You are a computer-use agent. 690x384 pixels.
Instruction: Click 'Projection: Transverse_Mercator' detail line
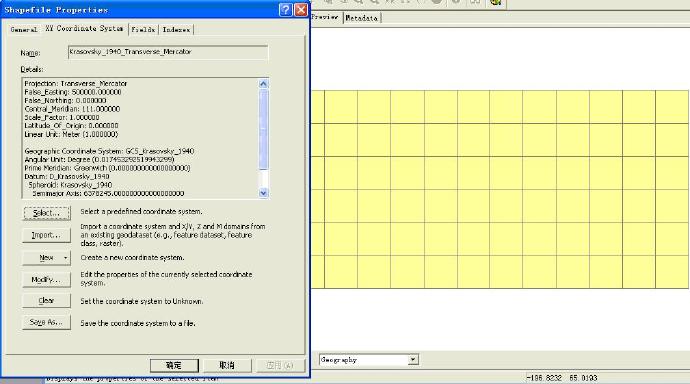(x=76, y=84)
